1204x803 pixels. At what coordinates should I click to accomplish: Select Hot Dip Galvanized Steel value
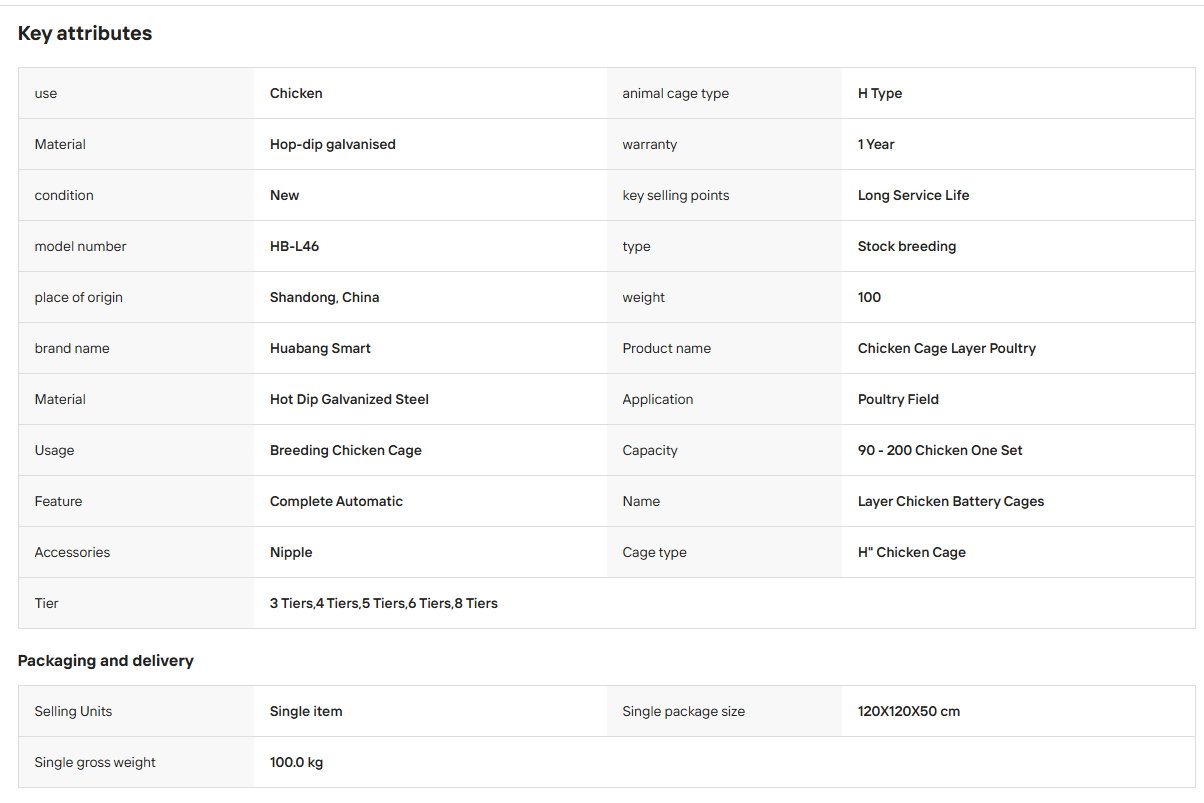coord(349,399)
